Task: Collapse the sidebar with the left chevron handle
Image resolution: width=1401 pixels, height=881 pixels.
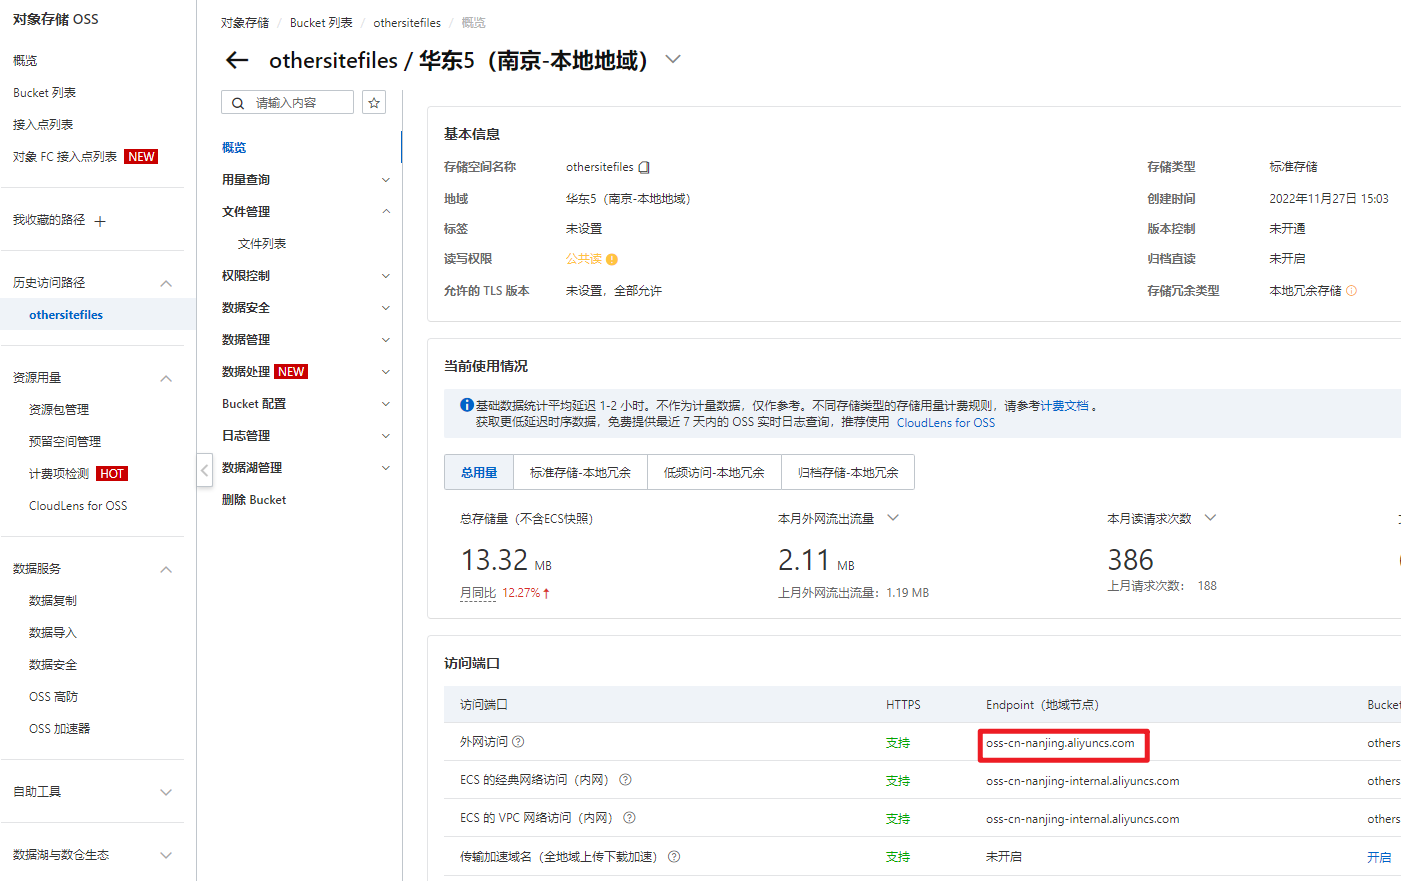Action: 205,469
